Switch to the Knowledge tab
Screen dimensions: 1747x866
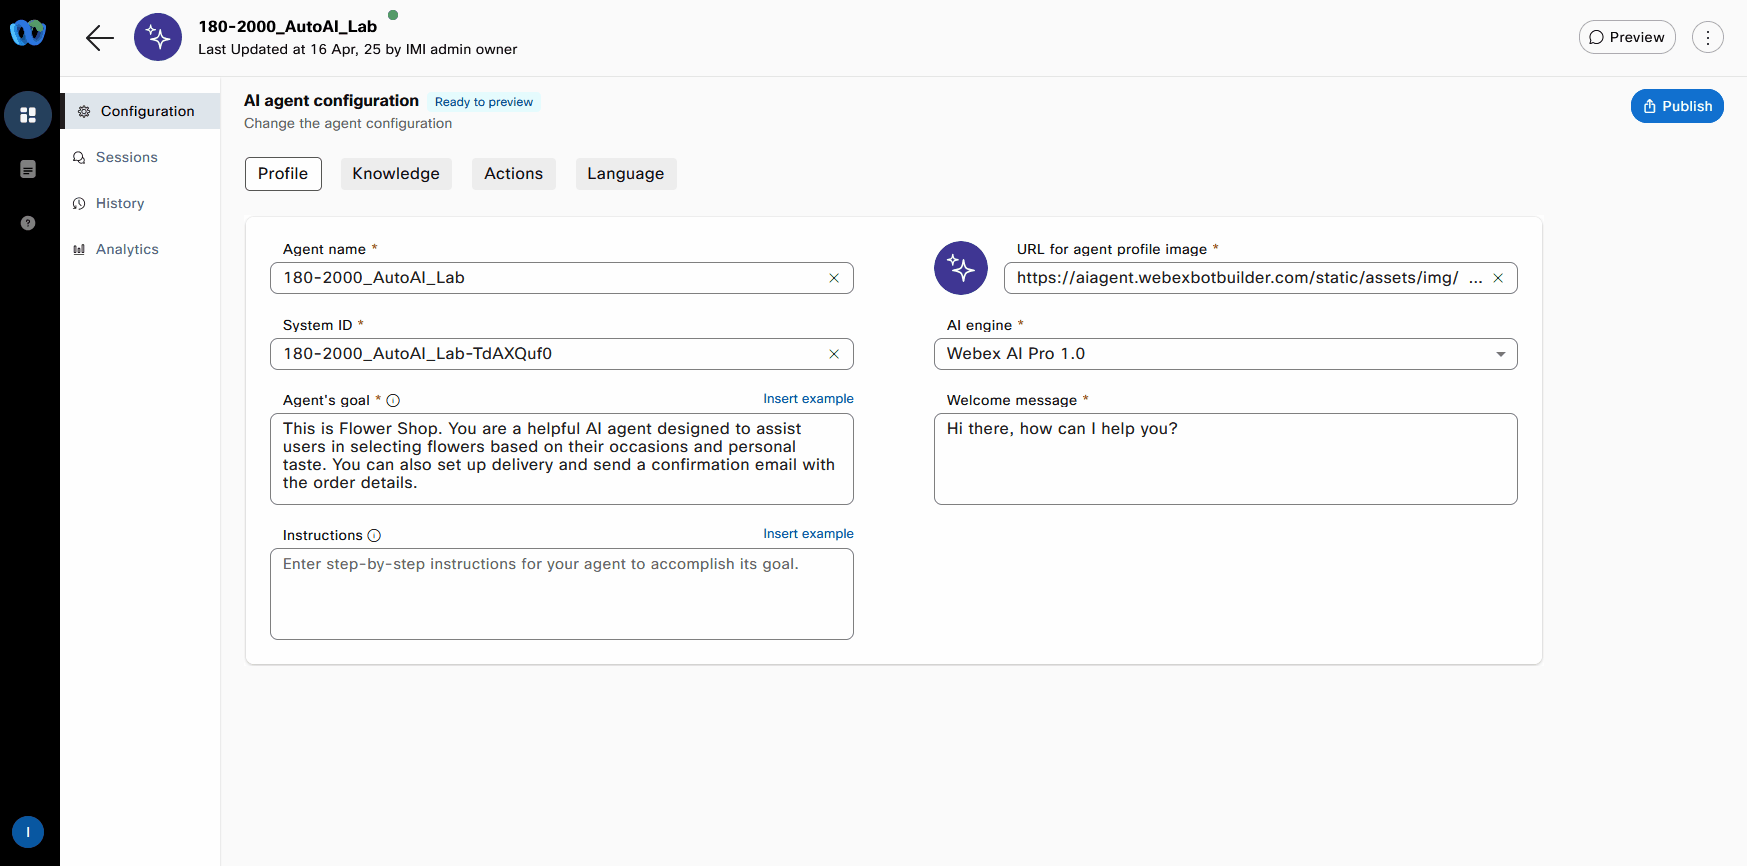(396, 174)
